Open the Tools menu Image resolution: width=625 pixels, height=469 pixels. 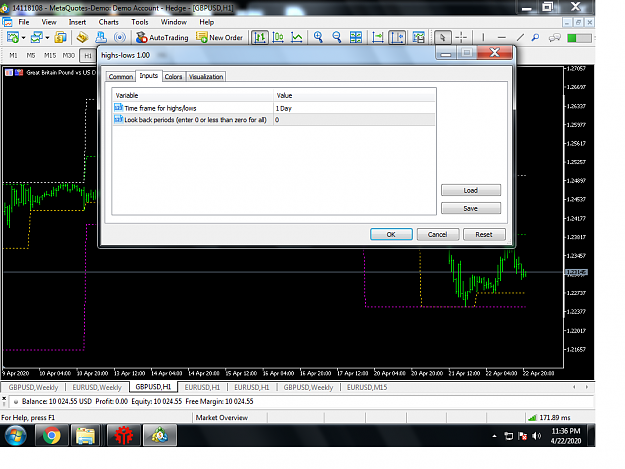(x=140, y=22)
